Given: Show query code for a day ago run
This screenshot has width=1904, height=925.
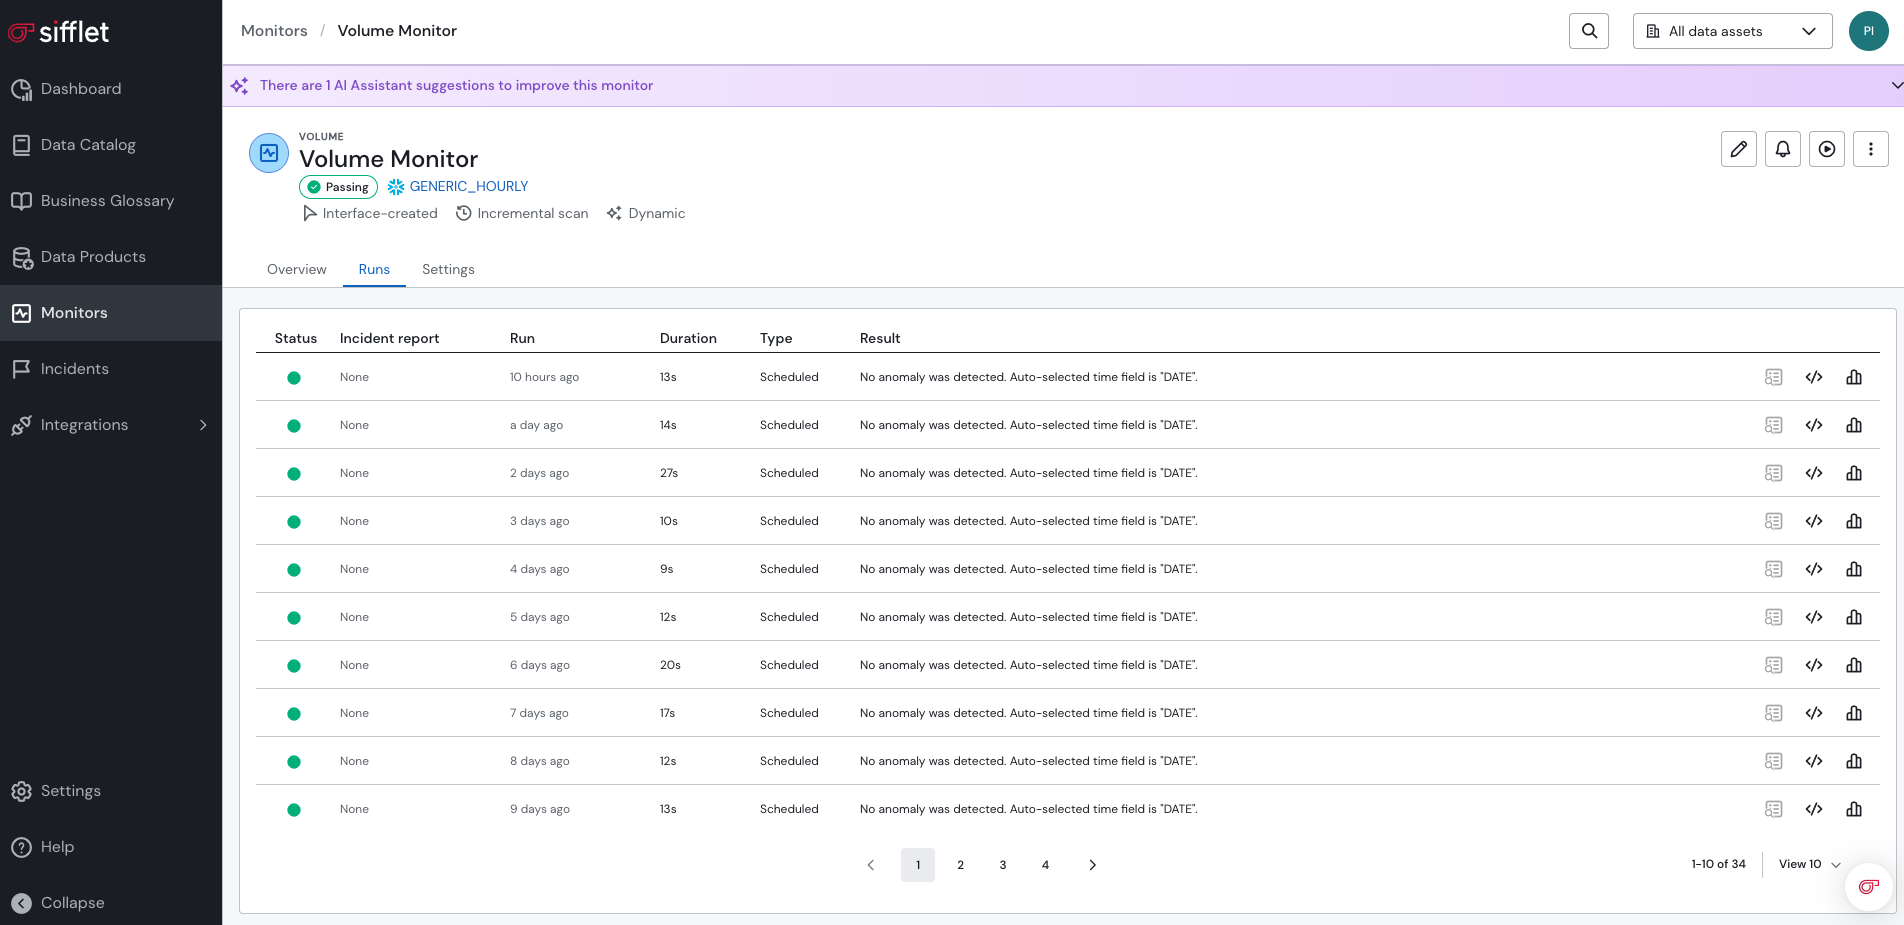Looking at the screenshot, I should pos(1814,425).
